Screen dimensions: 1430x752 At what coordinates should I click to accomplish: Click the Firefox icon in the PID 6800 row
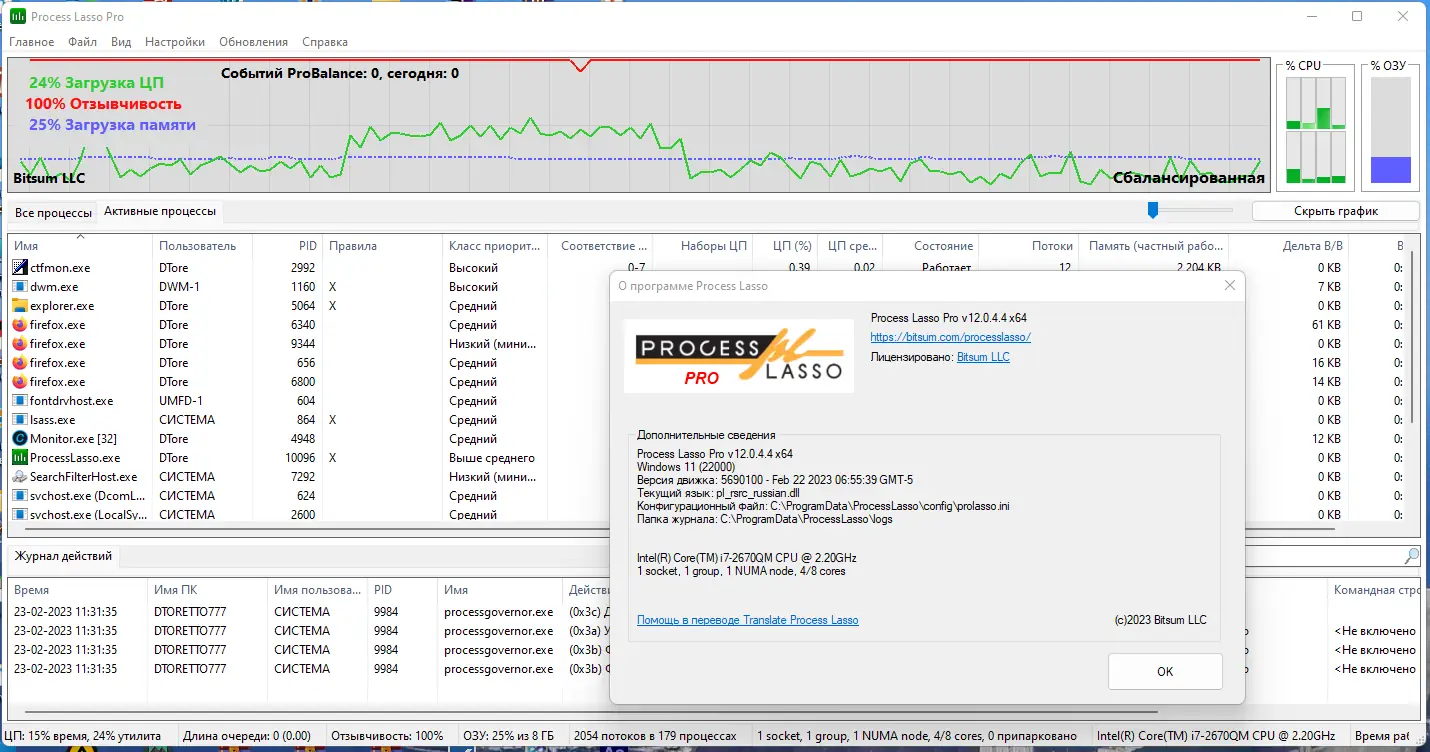click(20, 381)
